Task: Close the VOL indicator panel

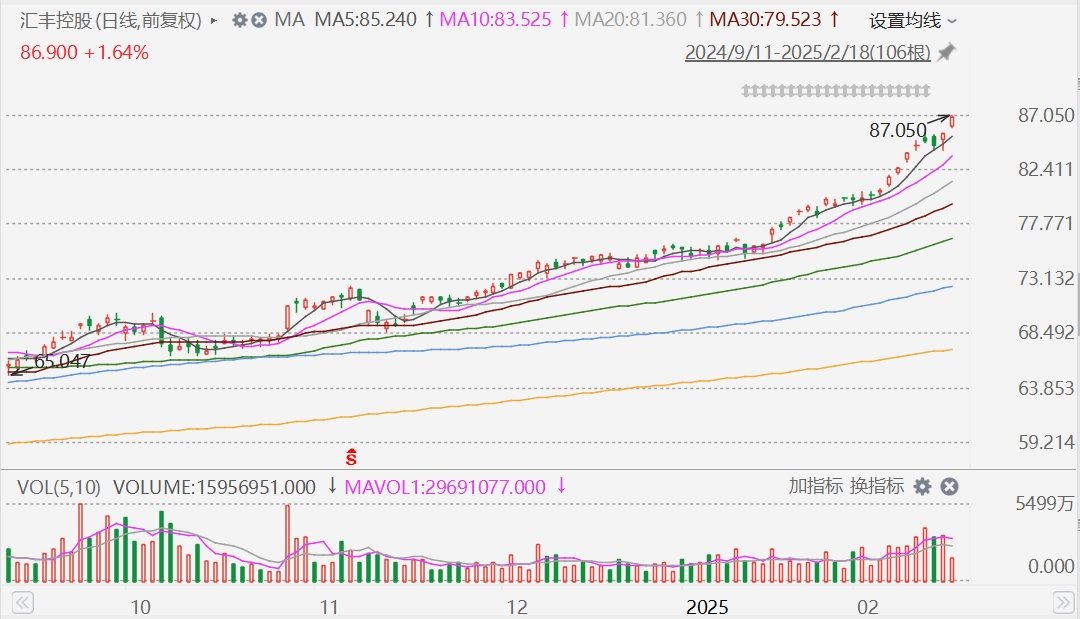Action: [949, 487]
